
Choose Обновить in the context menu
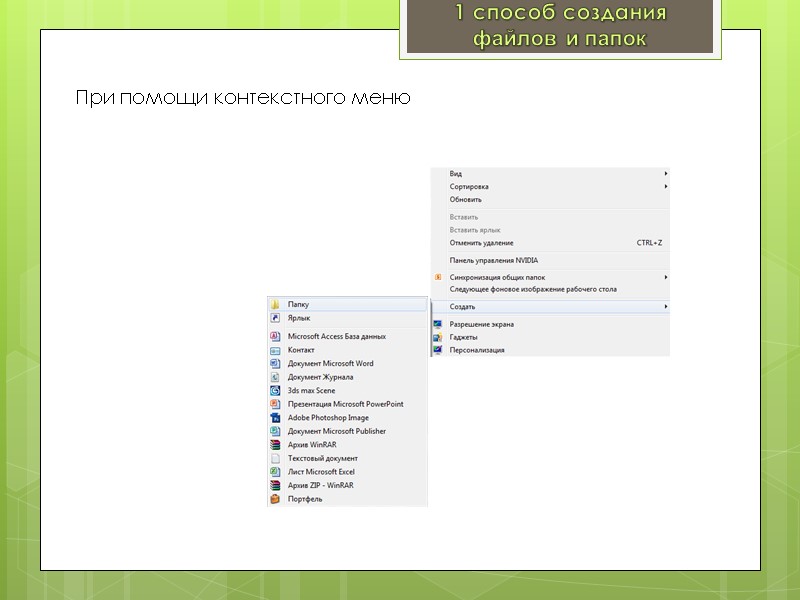point(550,199)
